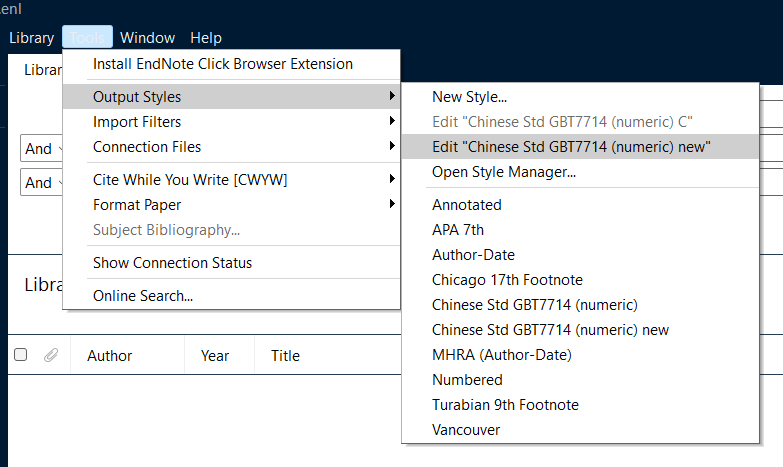Screen dimensions: 783x467
Task: Close the open Tools menu
Action: tap(87, 38)
